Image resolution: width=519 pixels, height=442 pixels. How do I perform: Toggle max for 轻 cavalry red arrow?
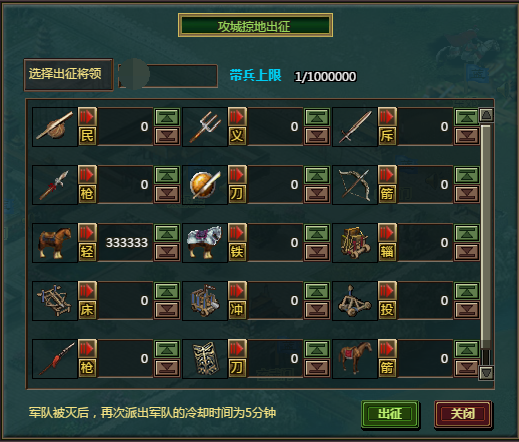87,233
